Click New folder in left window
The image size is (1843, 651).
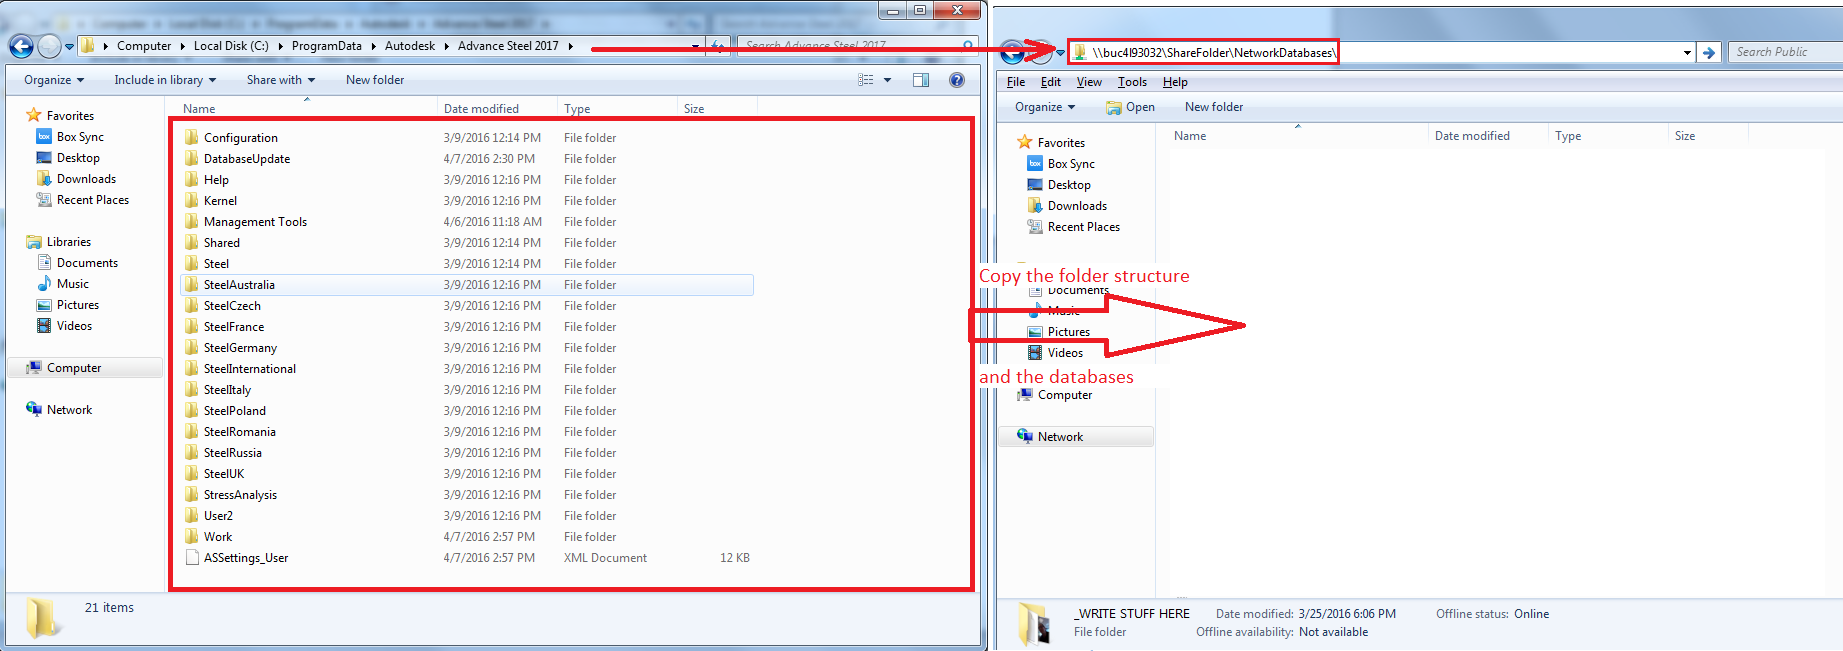(375, 80)
